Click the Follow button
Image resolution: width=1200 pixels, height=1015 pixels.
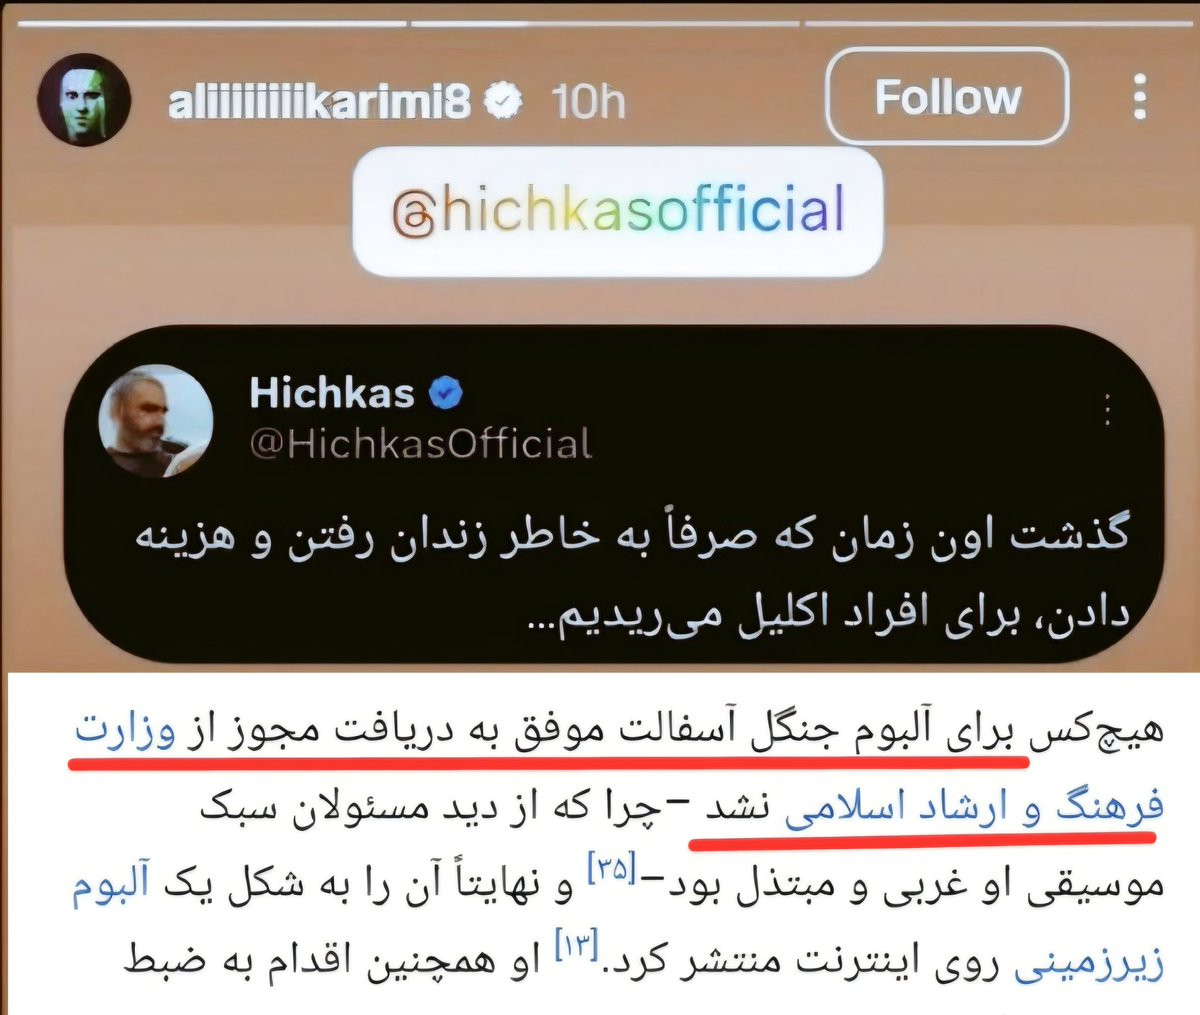point(948,97)
